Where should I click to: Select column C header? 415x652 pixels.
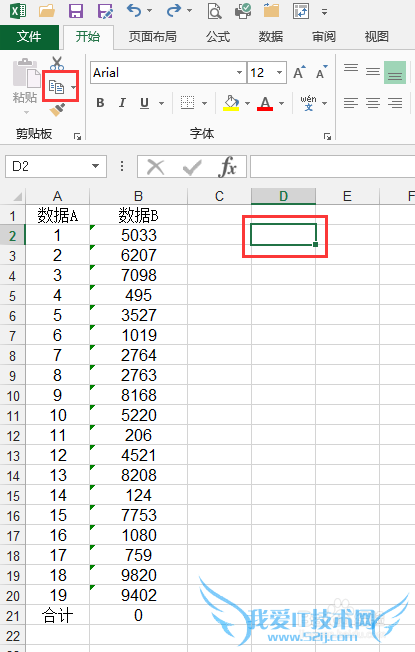pyautogui.click(x=220, y=196)
